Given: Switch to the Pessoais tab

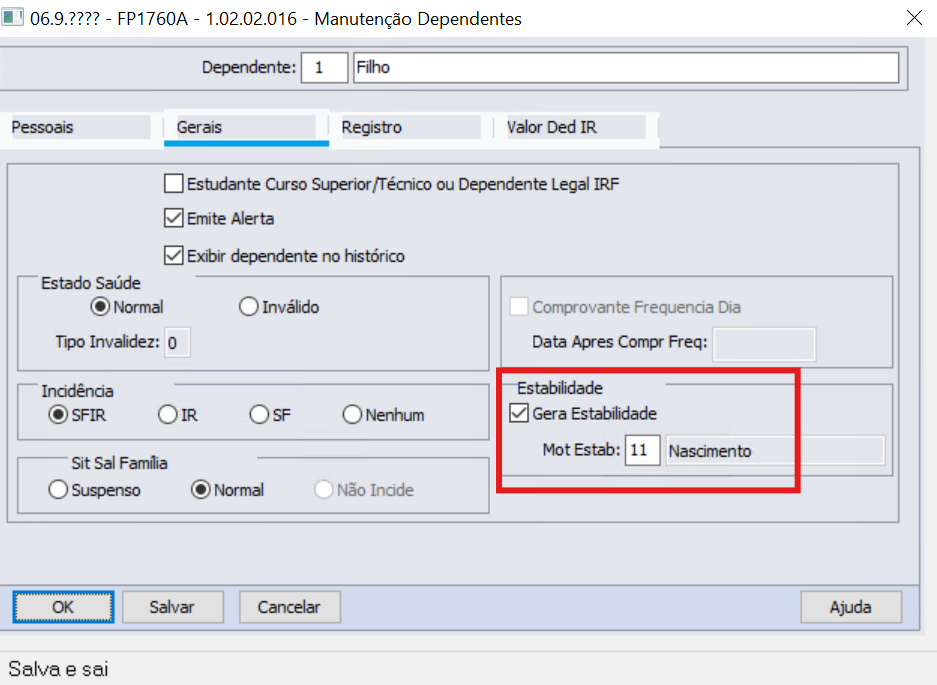Looking at the screenshot, I should pyautogui.click(x=80, y=127).
